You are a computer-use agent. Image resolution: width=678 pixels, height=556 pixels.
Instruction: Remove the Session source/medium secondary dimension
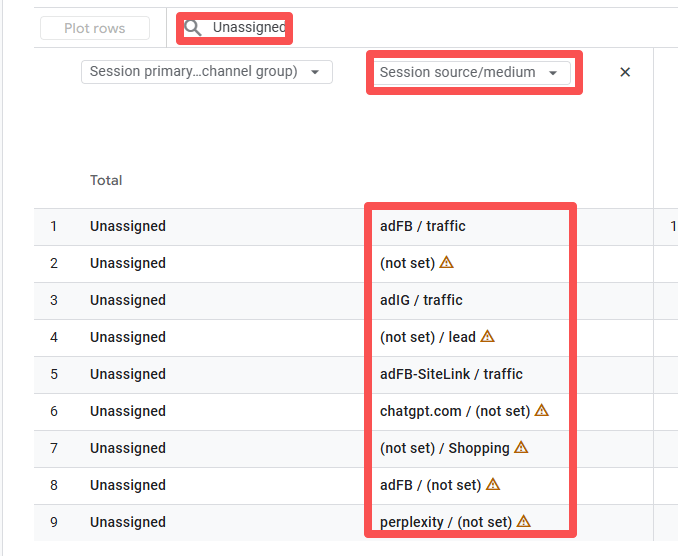tap(625, 72)
